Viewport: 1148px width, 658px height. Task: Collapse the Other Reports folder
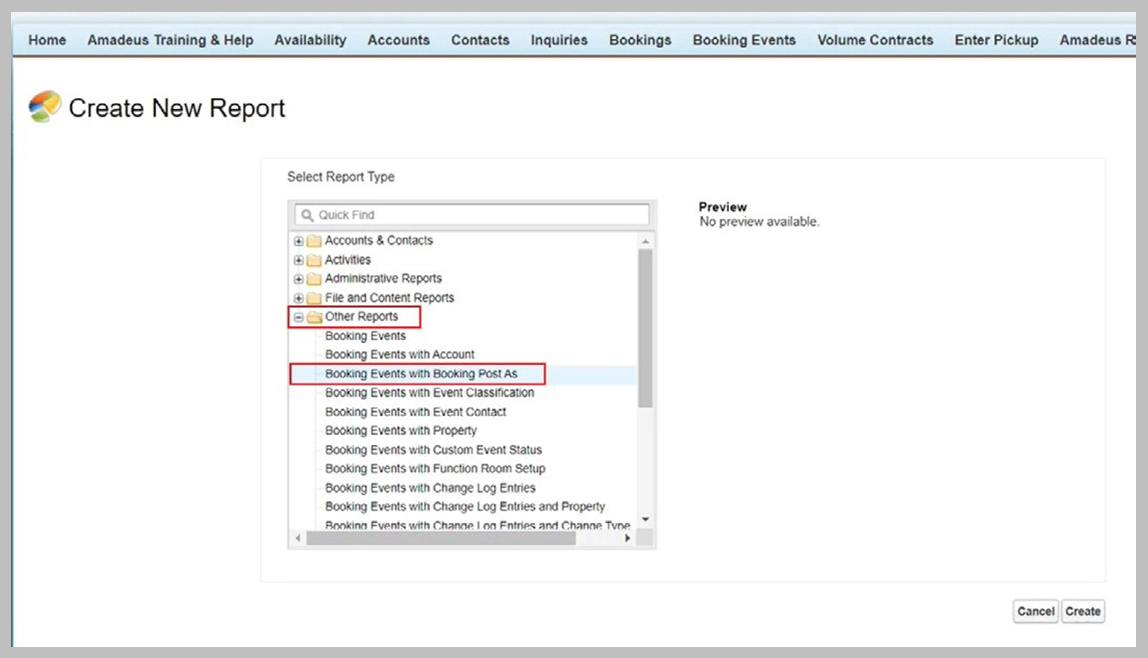[x=299, y=317]
